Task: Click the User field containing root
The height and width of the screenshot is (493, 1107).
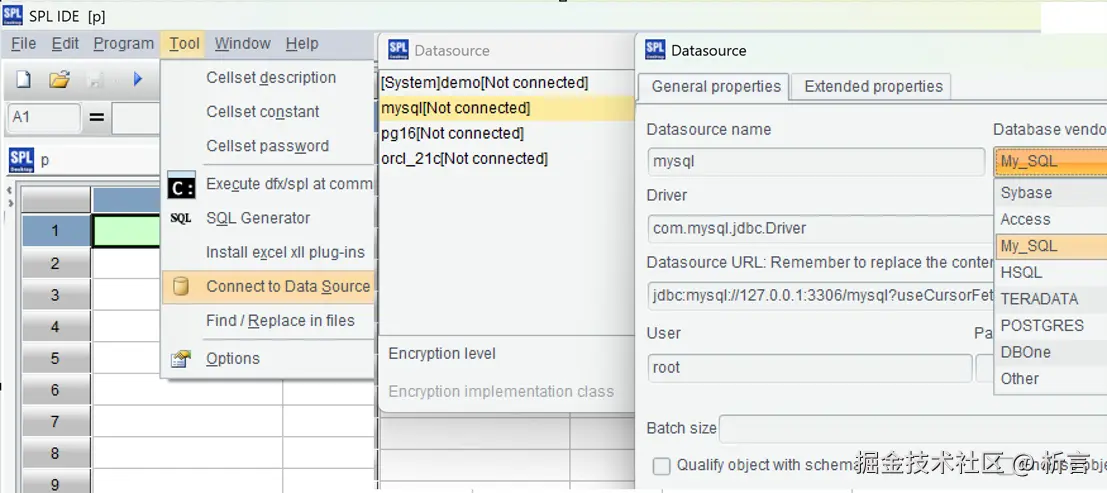Action: click(810, 368)
